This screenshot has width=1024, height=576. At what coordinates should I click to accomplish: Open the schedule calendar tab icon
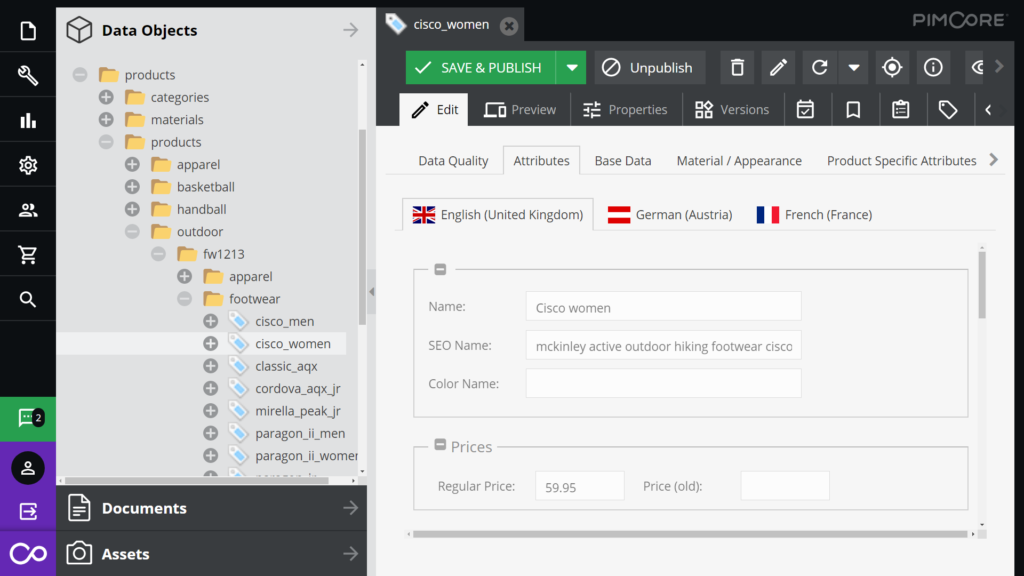(x=805, y=109)
